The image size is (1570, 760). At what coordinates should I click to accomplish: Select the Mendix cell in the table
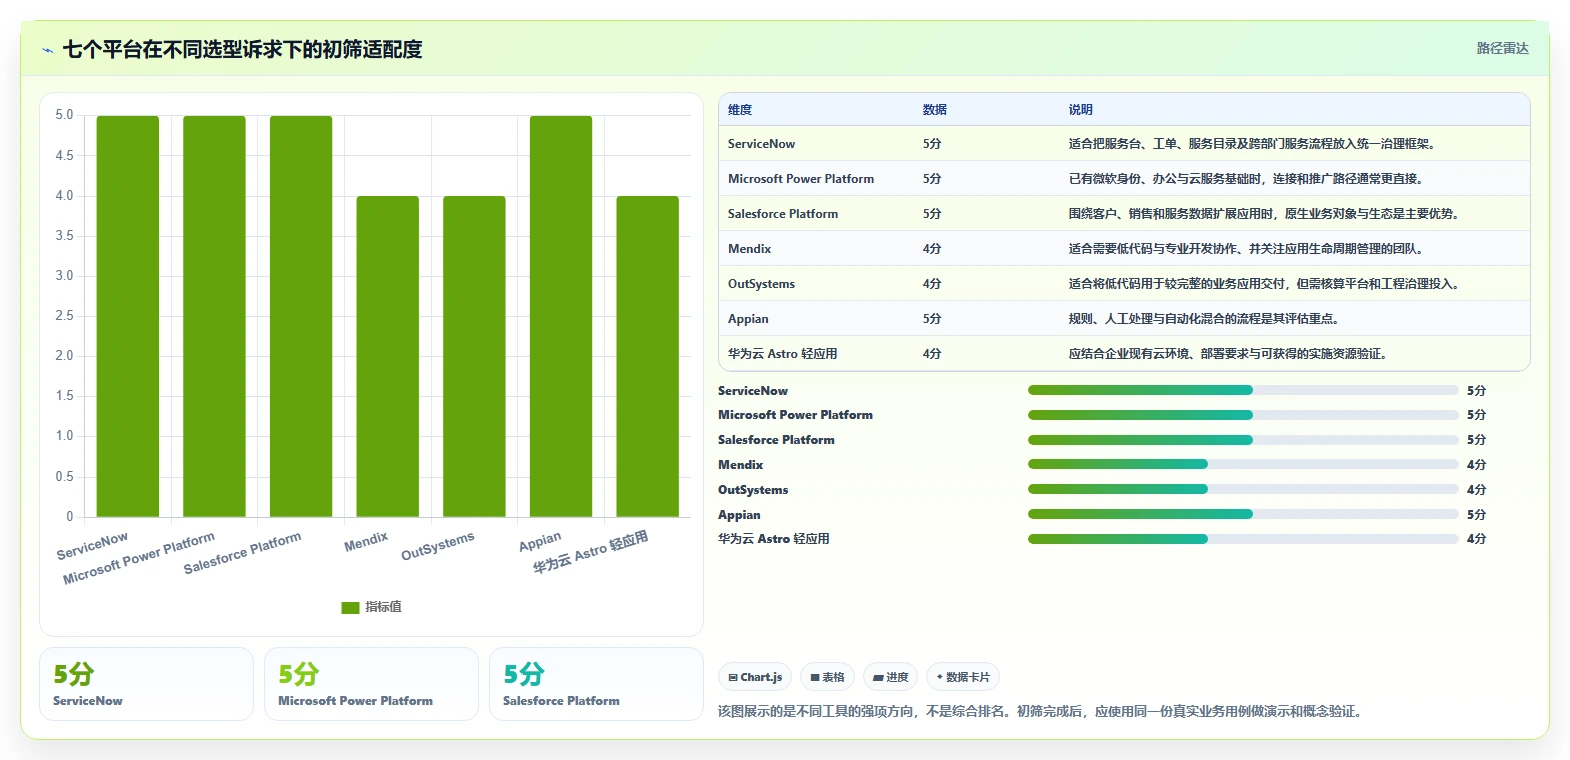point(749,249)
